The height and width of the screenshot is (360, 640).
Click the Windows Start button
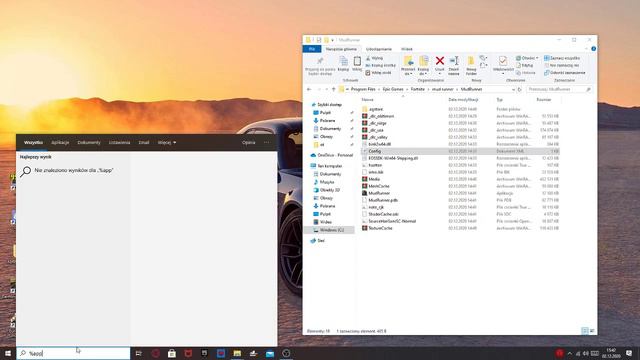(8, 353)
